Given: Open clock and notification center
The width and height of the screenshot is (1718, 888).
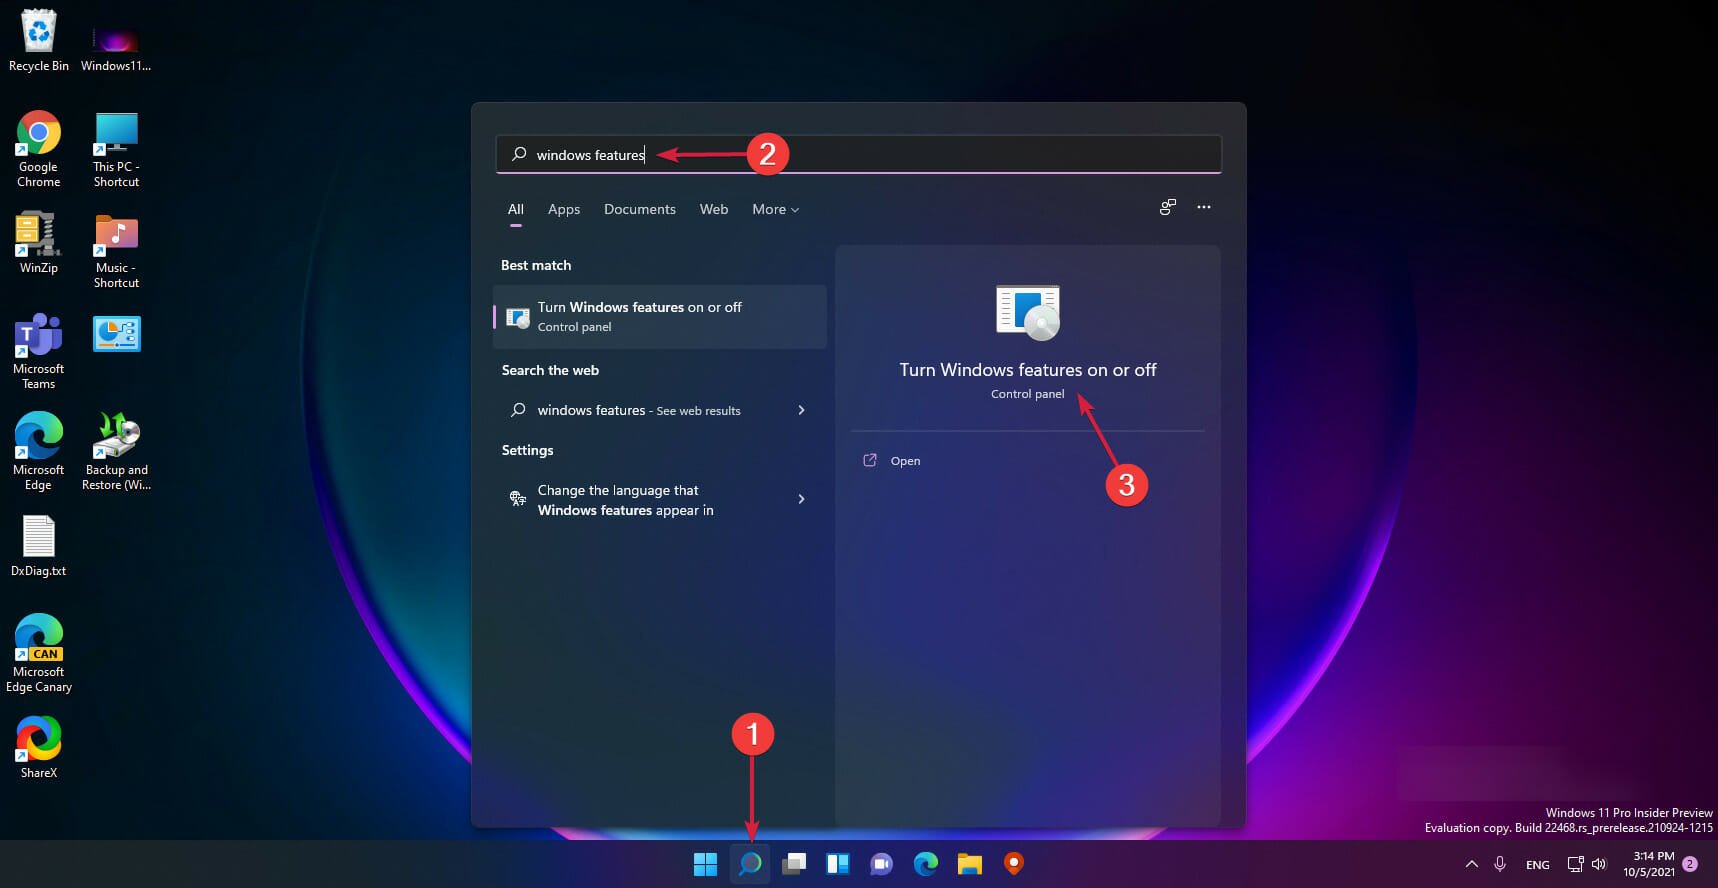Looking at the screenshot, I should [1661, 864].
